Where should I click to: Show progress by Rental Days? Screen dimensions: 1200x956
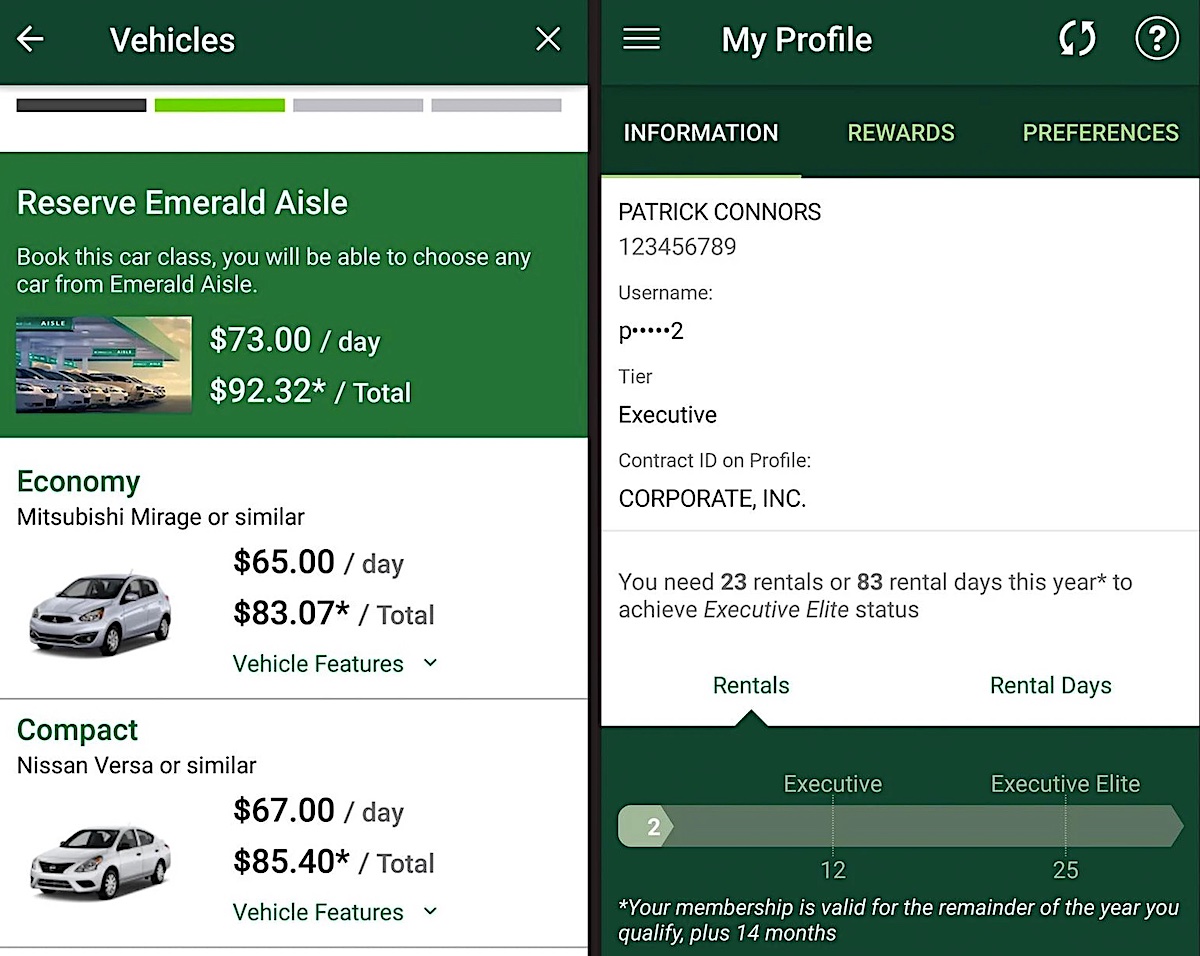pyautogui.click(x=1050, y=686)
